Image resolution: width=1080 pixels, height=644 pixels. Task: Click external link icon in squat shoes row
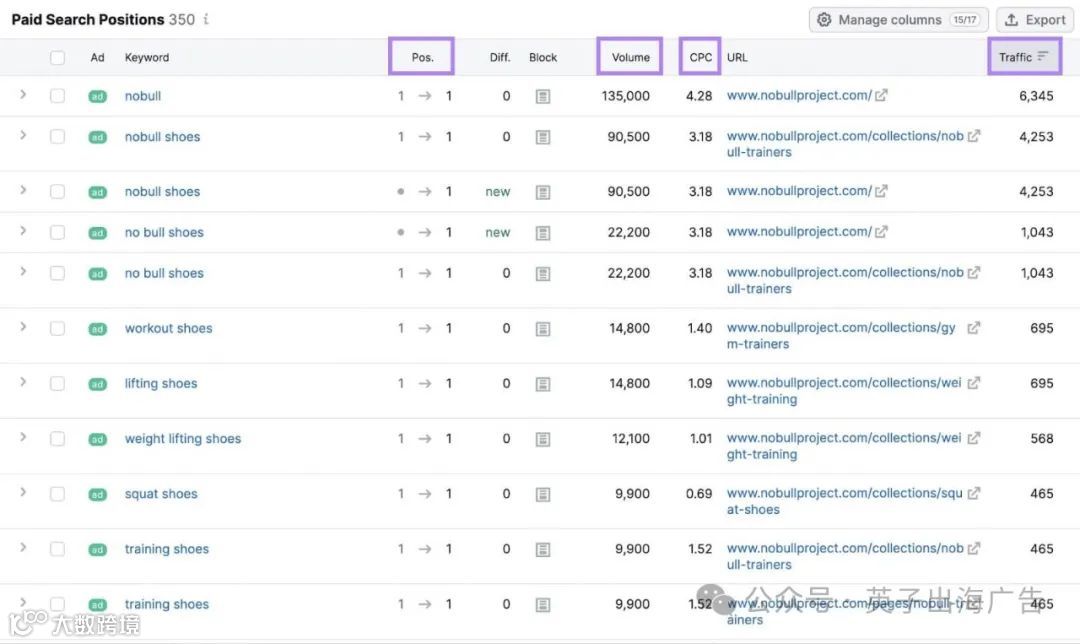(973, 493)
